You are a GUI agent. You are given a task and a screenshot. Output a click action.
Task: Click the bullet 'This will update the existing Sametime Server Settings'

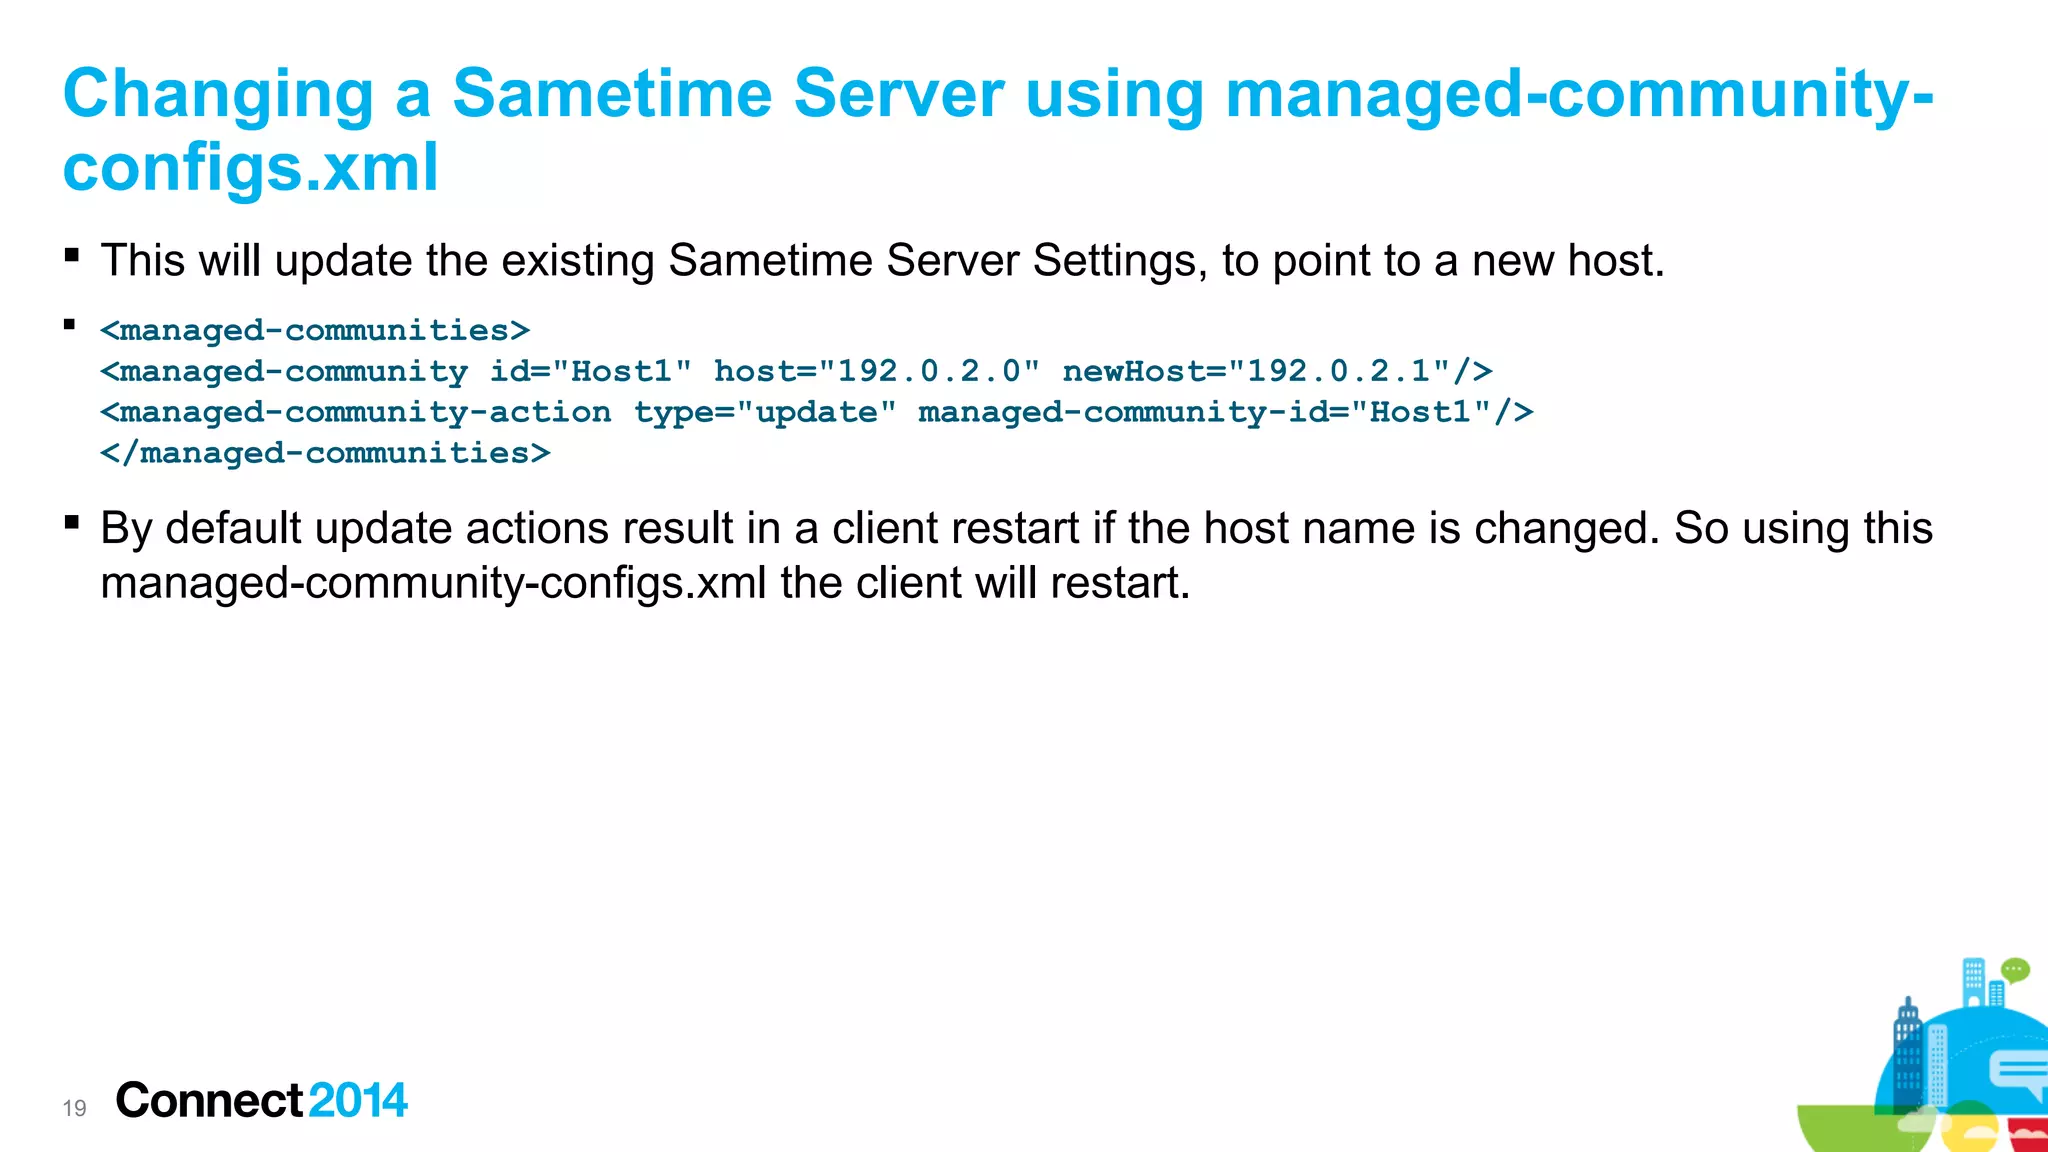882,261
